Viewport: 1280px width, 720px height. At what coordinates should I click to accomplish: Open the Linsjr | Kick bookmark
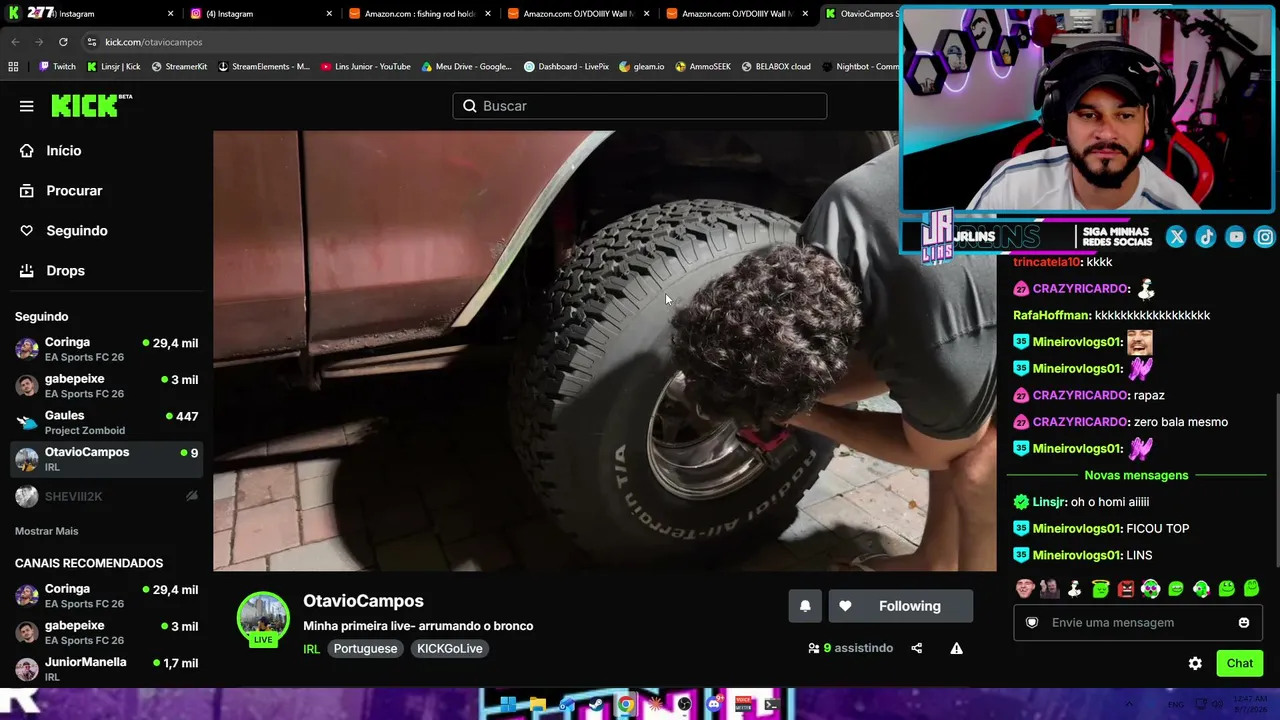click(x=114, y=67)
